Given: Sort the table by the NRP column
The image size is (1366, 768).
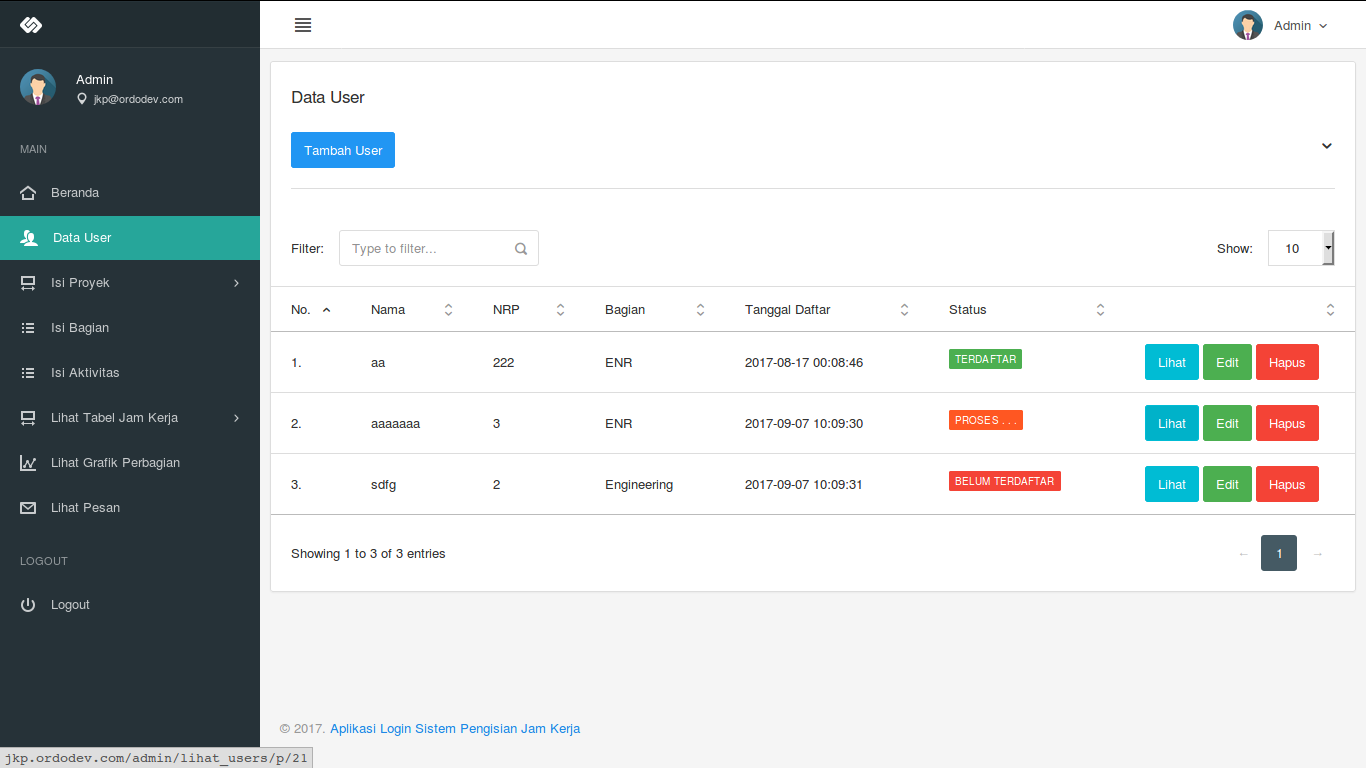Looking at the screenshot, I should [529, 310].
